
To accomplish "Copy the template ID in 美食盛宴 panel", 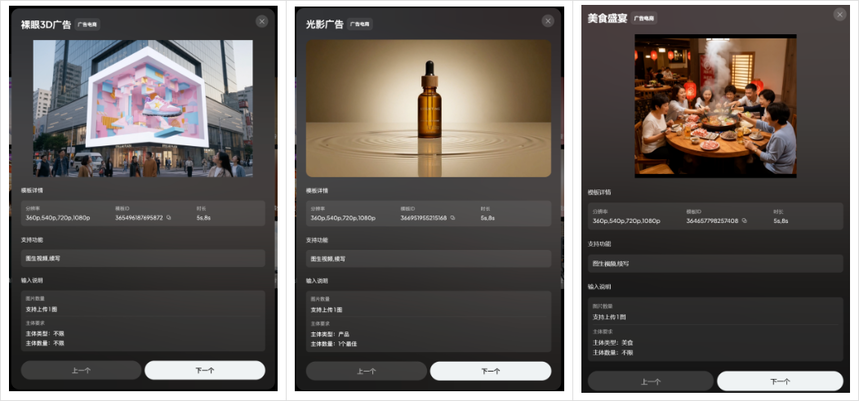I will (x=745, y=220).
